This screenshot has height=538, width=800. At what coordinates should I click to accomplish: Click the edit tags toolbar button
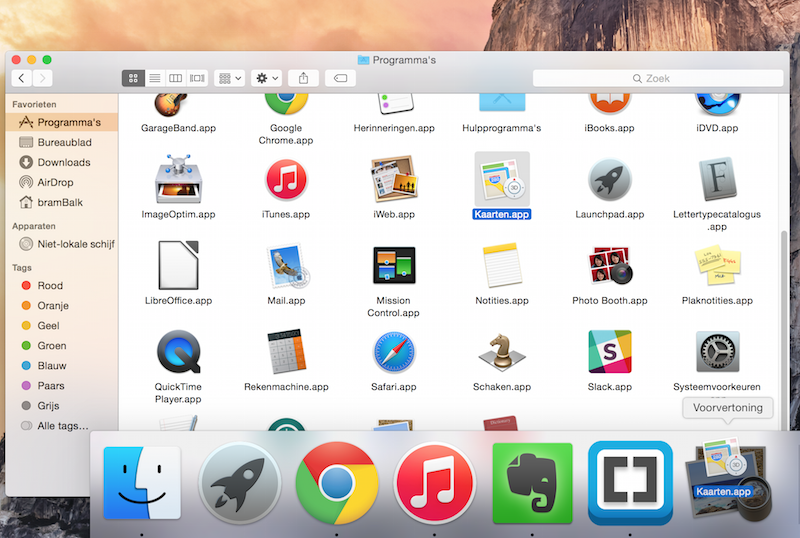tap(340, 78)
